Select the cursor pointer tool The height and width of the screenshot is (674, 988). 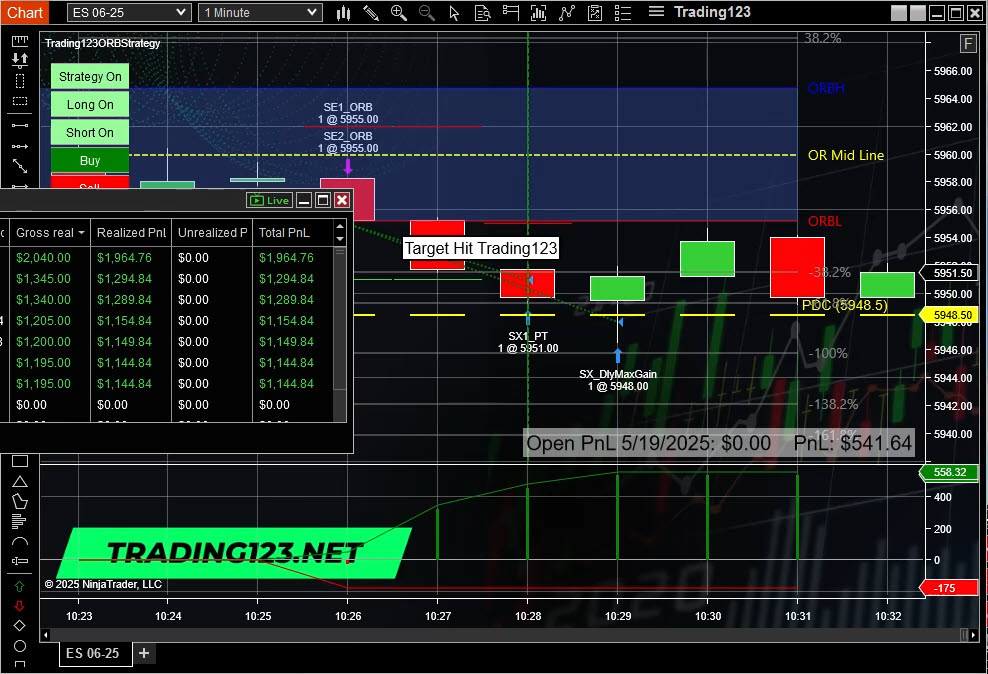[x=454, y=13]
